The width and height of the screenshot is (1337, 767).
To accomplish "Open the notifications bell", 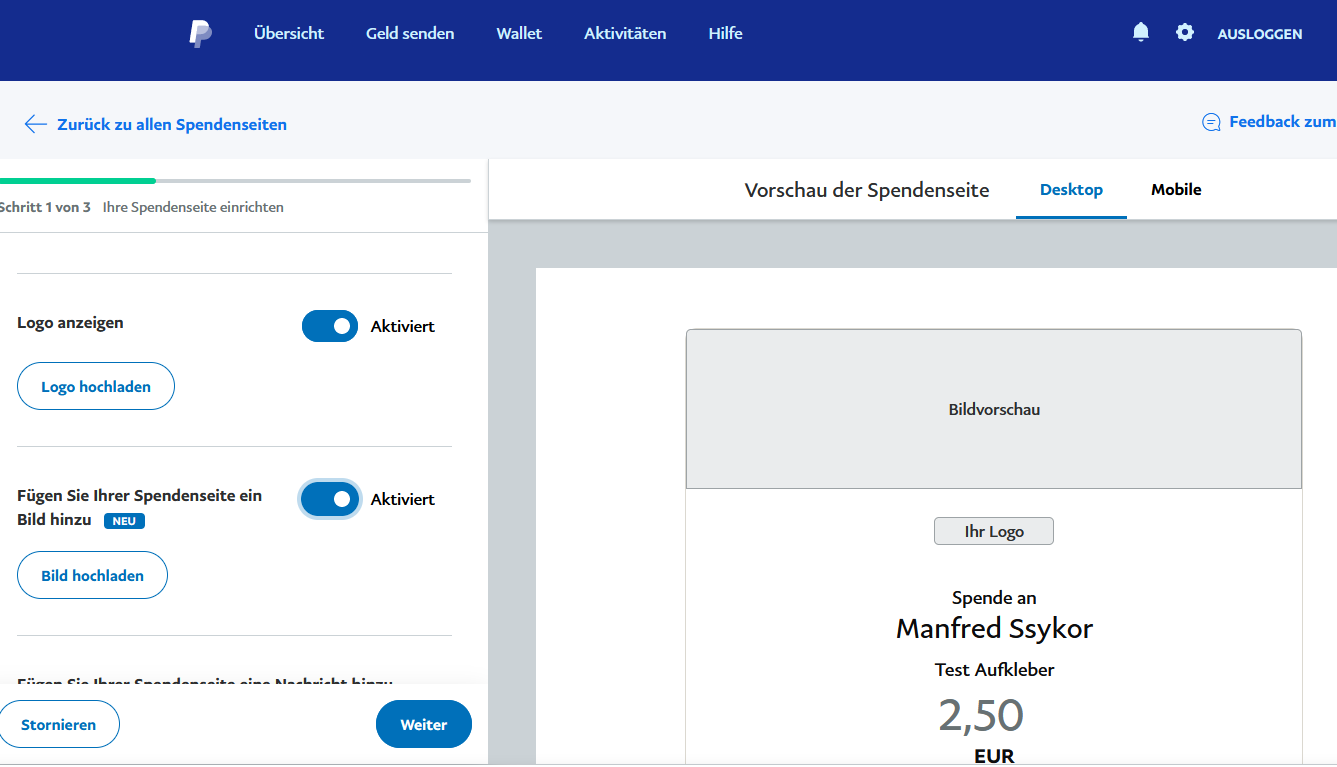I will pos(1141,33).
